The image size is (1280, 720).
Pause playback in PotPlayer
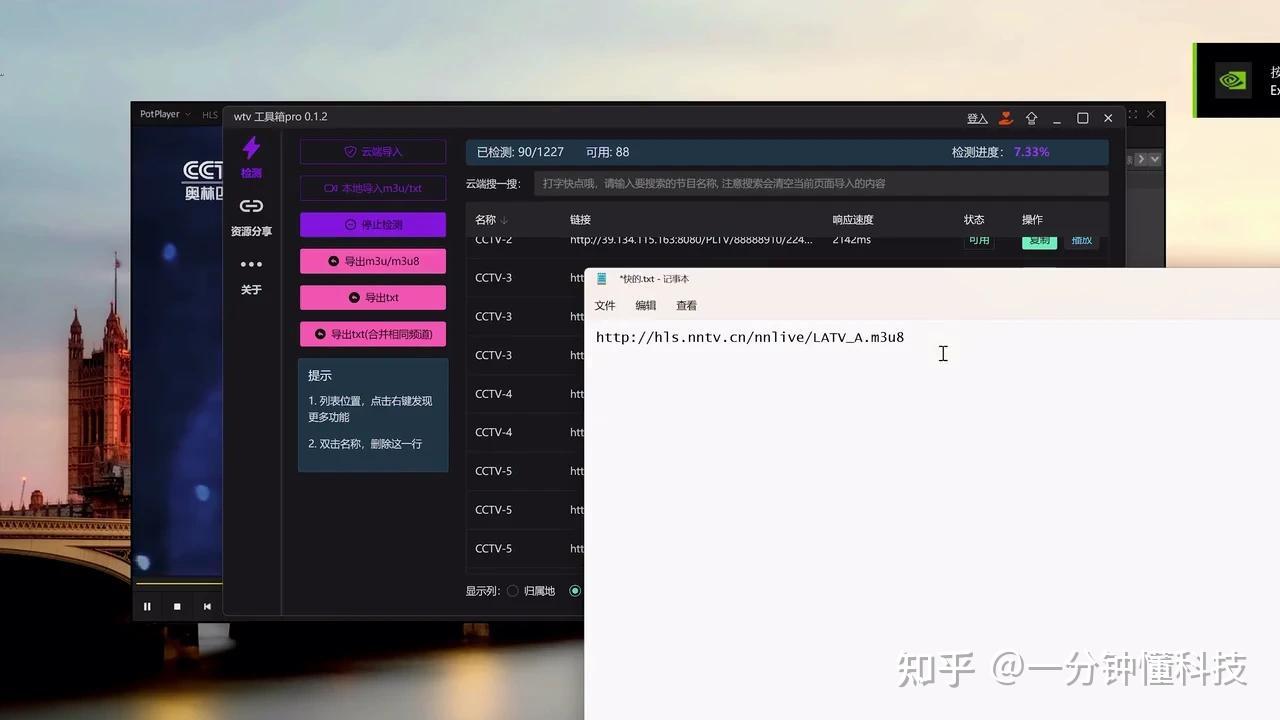coord(147,606)
